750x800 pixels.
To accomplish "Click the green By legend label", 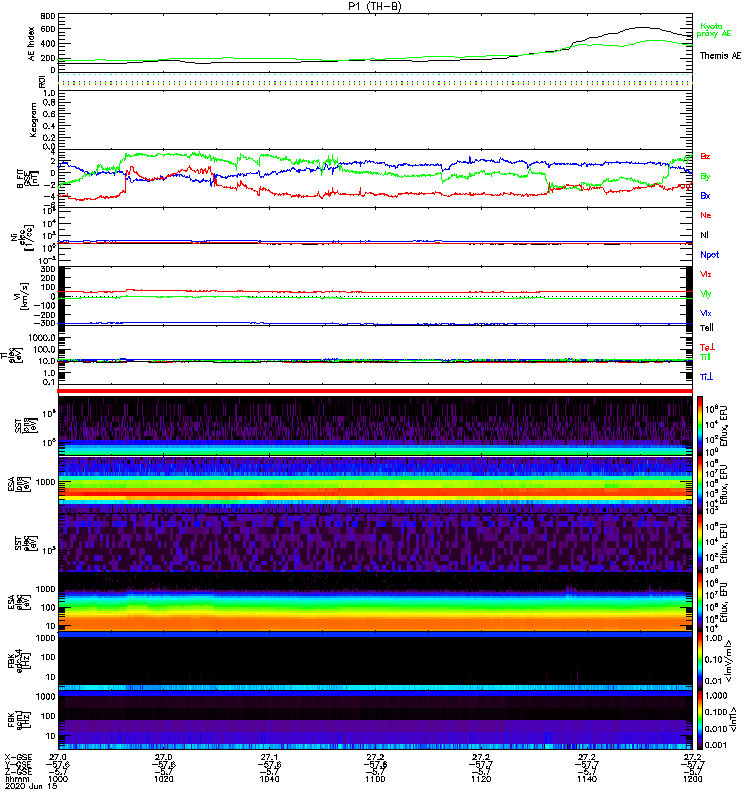I will click(705, 177).
